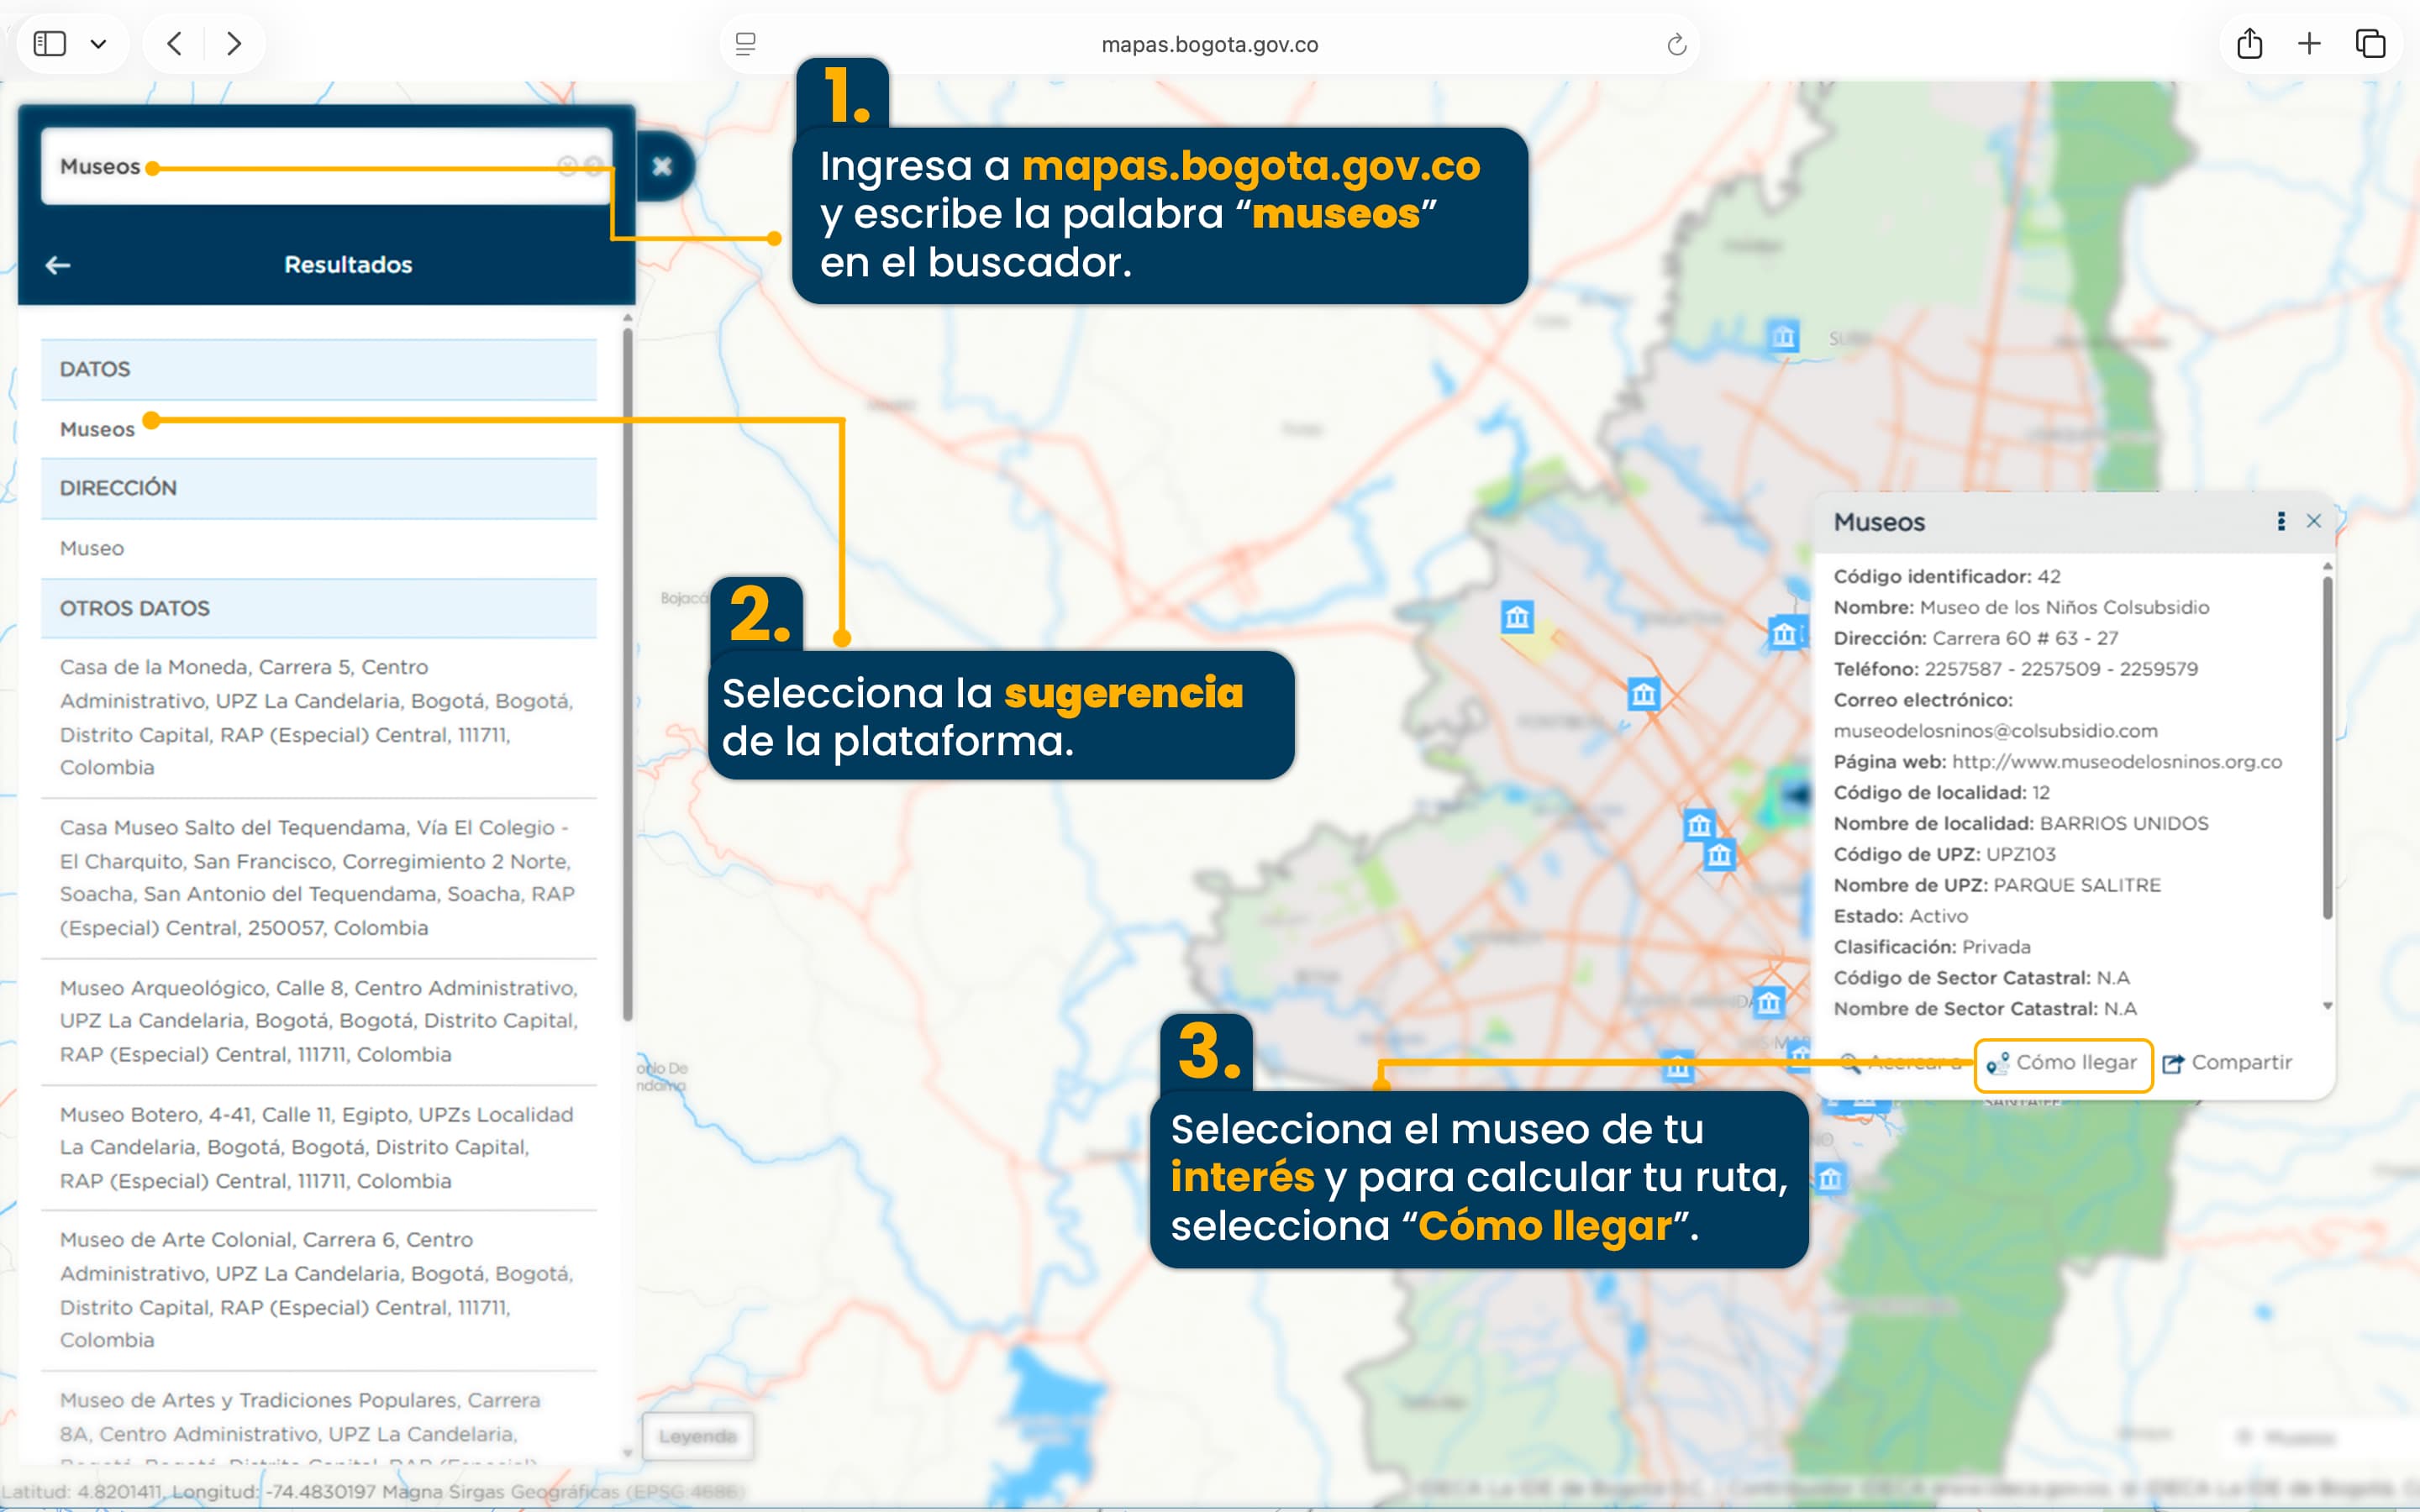Viewport: 2420px width, 1512px height.
Task: Open the browser sidebar panel
Action: tap(50, 43)
